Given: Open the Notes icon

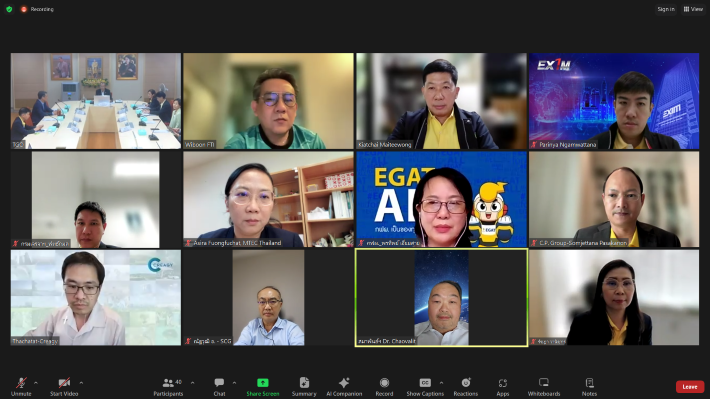Looking at the screenshot, I should click(589, 383).
